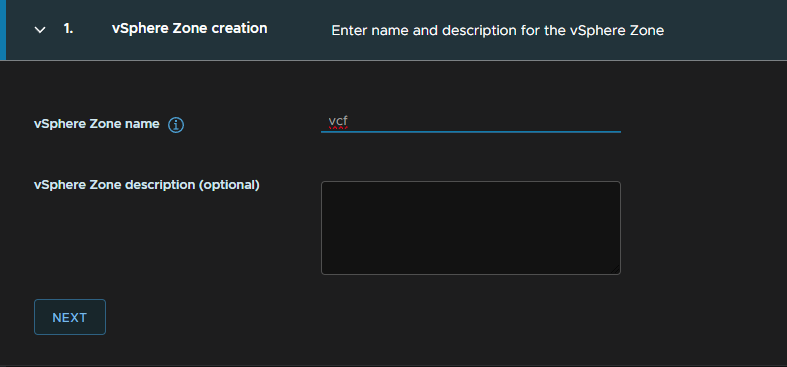Click the top-left corner of the description box
787x367 pixels.
coord(323,183)
